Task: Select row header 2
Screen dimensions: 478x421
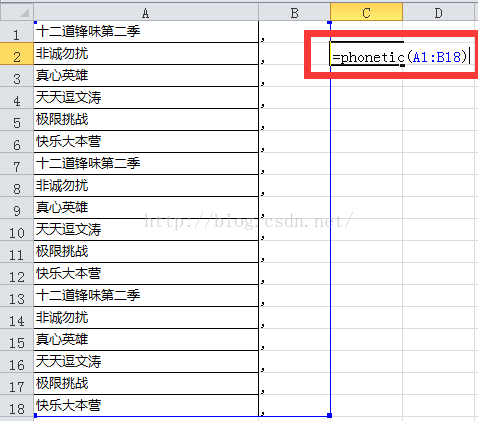Action: tap(17, 54)
